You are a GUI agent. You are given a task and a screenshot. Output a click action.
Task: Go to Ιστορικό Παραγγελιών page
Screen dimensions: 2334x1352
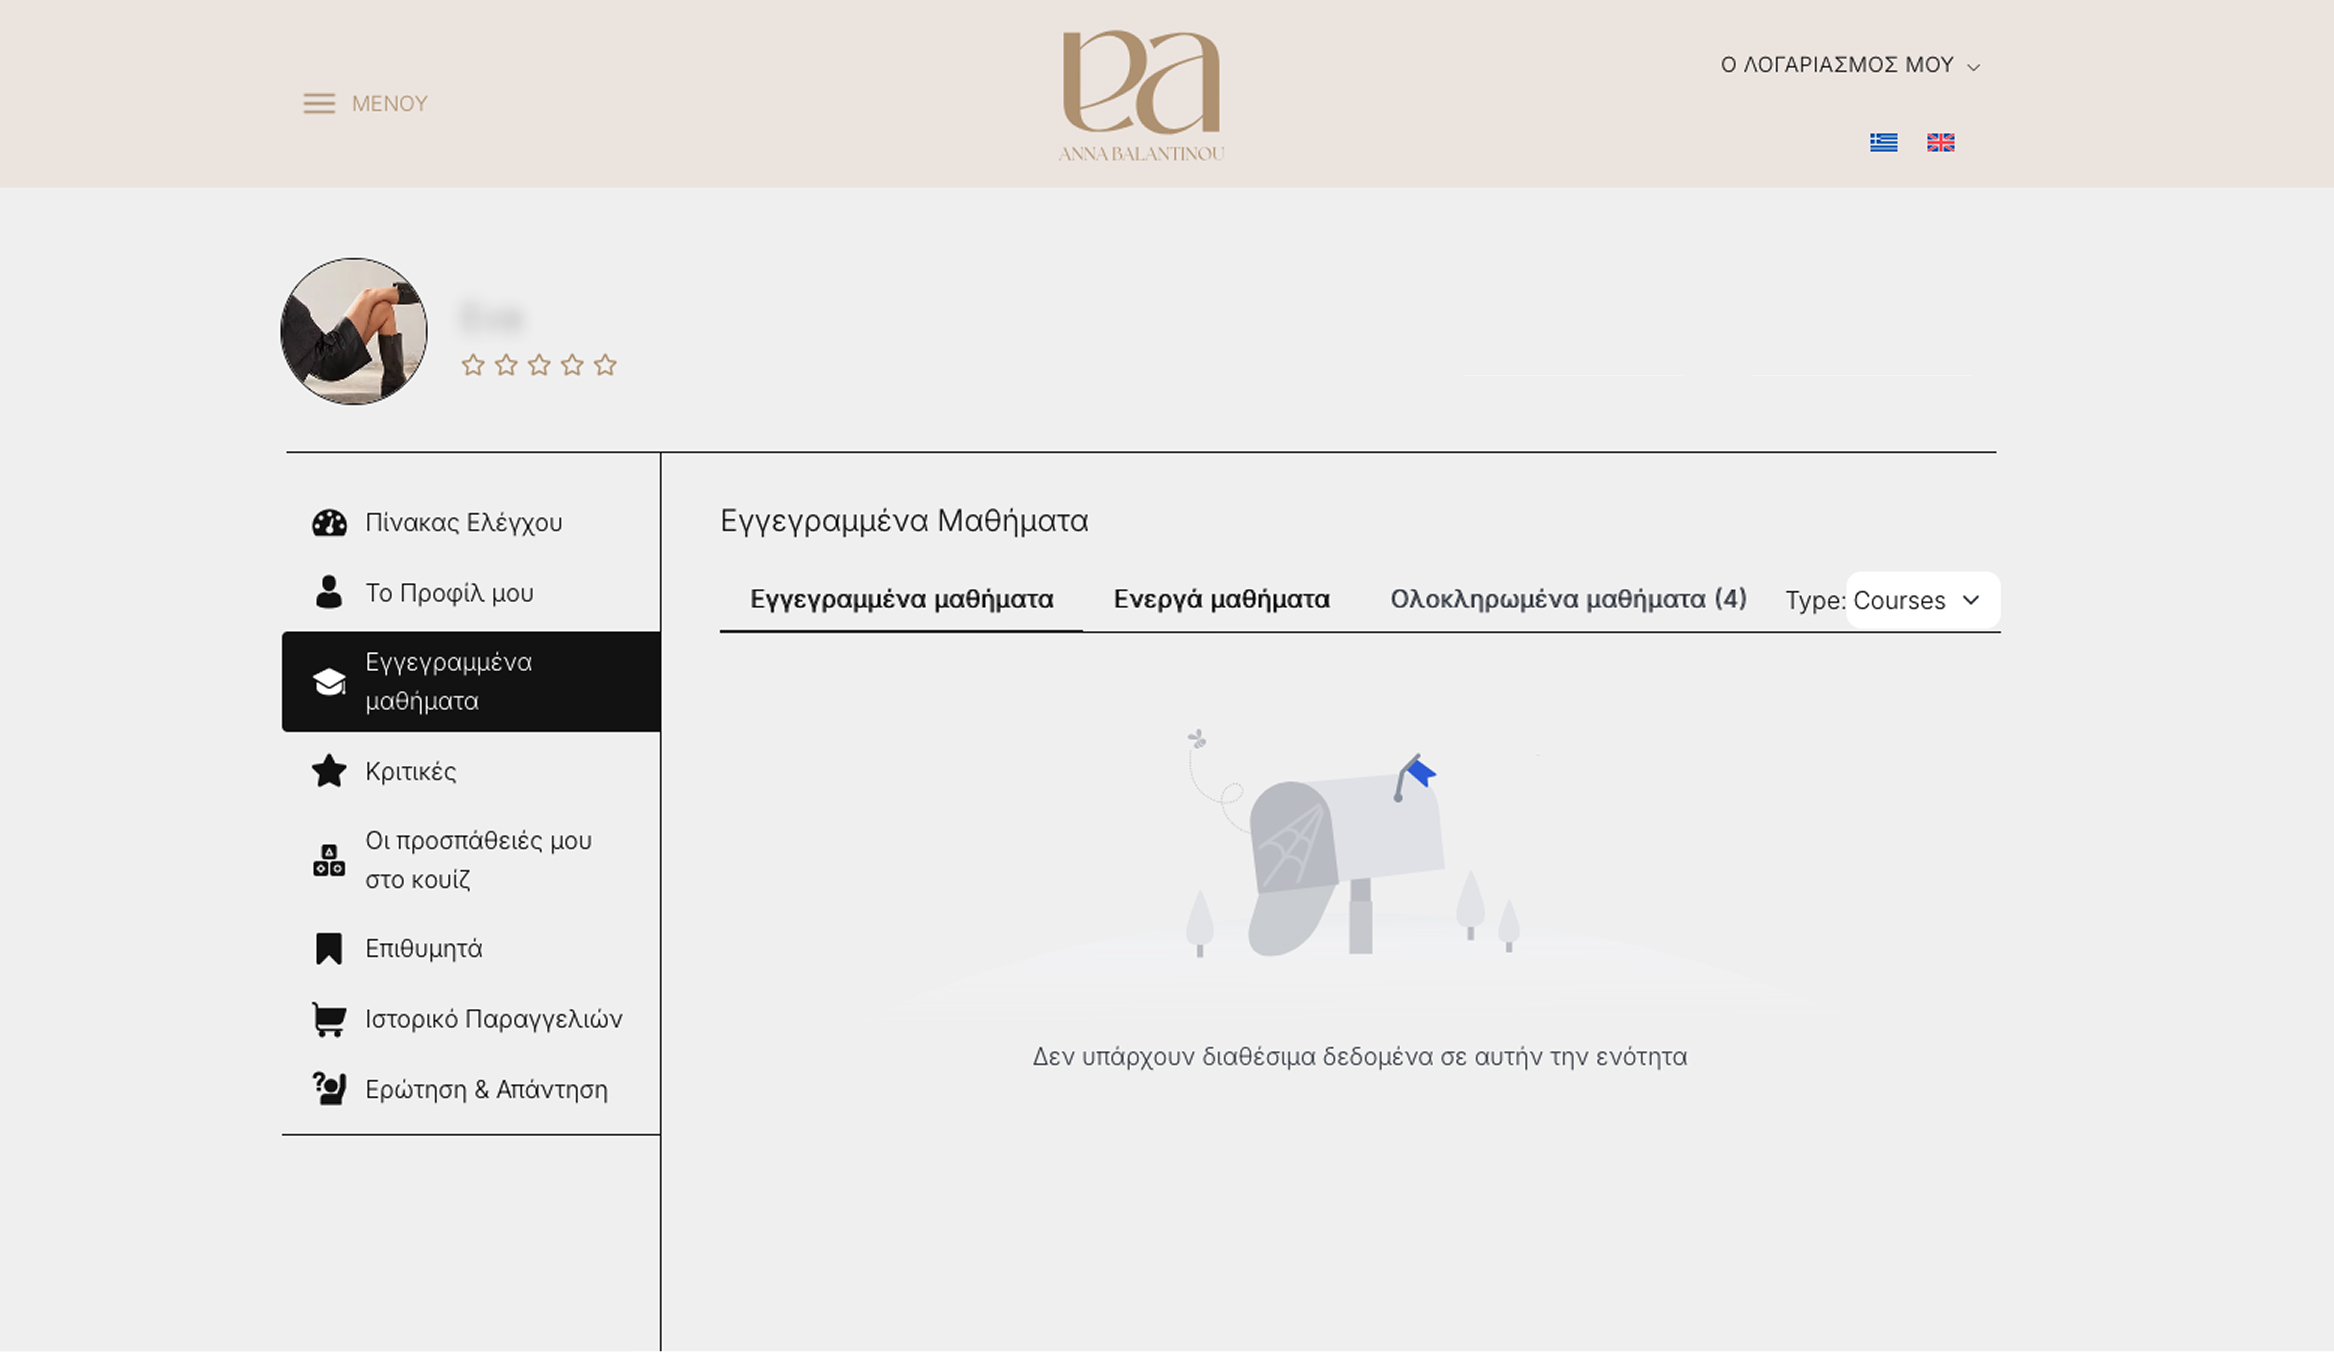pyautogui.click(x=492, y=1018)
